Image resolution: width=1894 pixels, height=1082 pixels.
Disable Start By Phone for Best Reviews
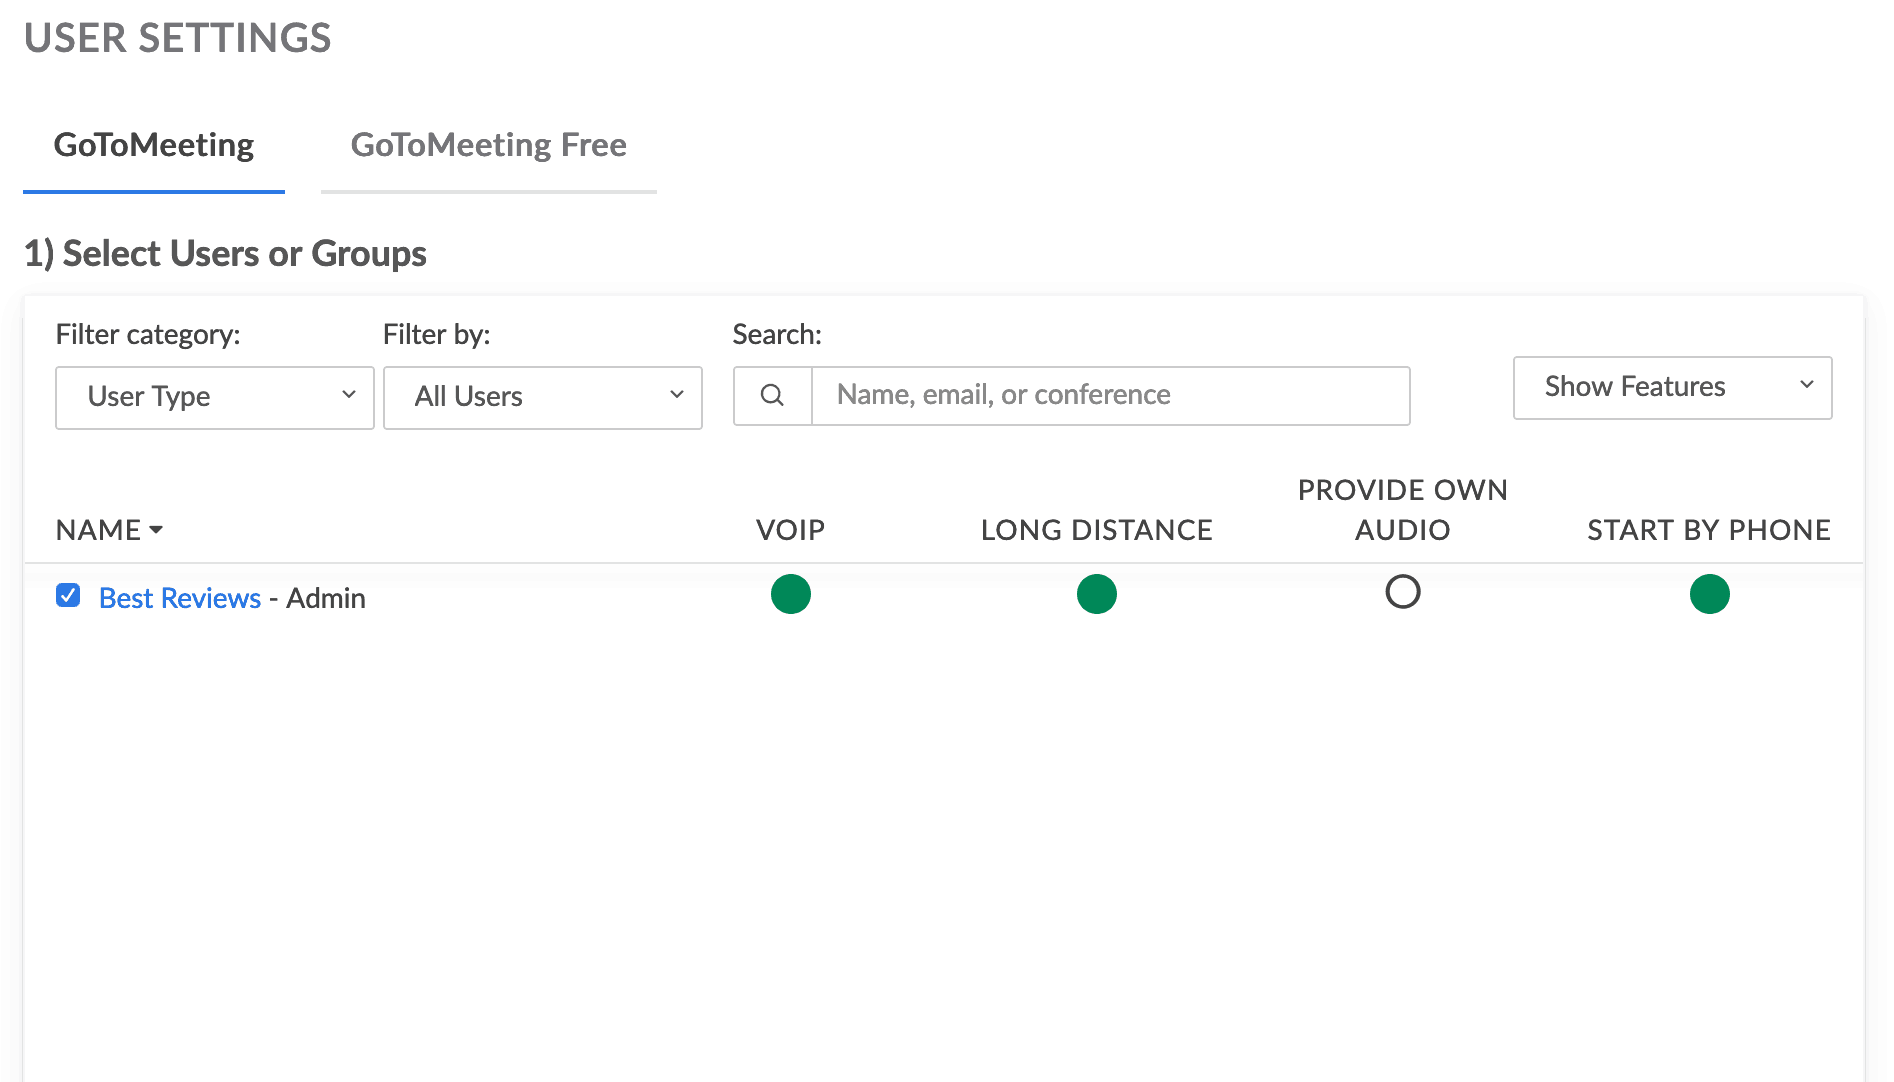pyautogui.click(x=1710, y=593)
